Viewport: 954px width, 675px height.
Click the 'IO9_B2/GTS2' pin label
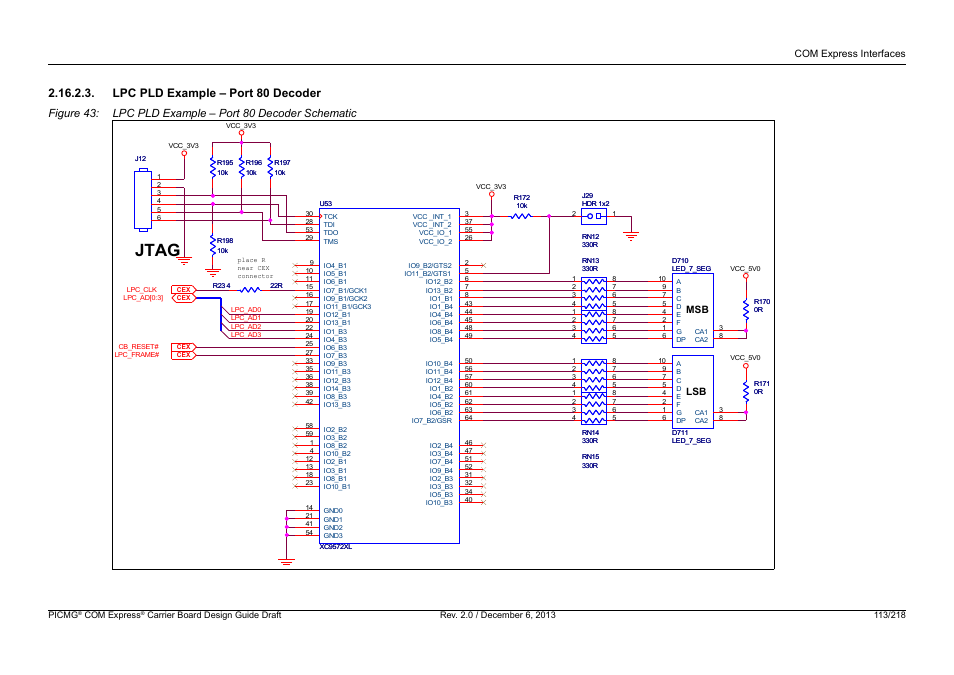[430, 266]
